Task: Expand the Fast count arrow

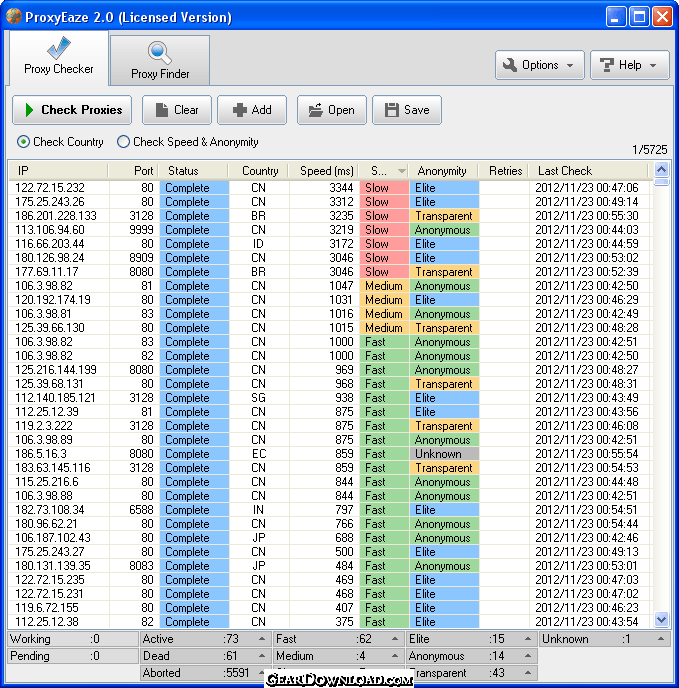Action: (395, 639)
